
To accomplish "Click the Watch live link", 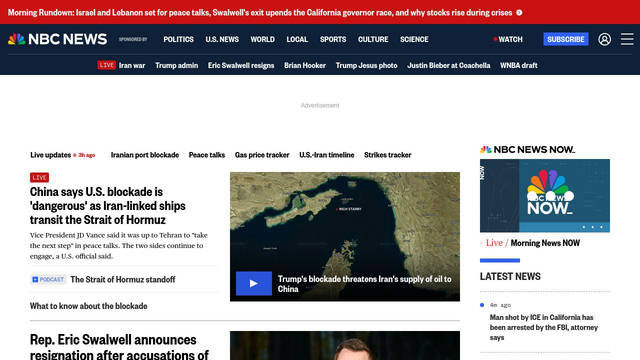I will pyautogui.click(x=508, y=39).
